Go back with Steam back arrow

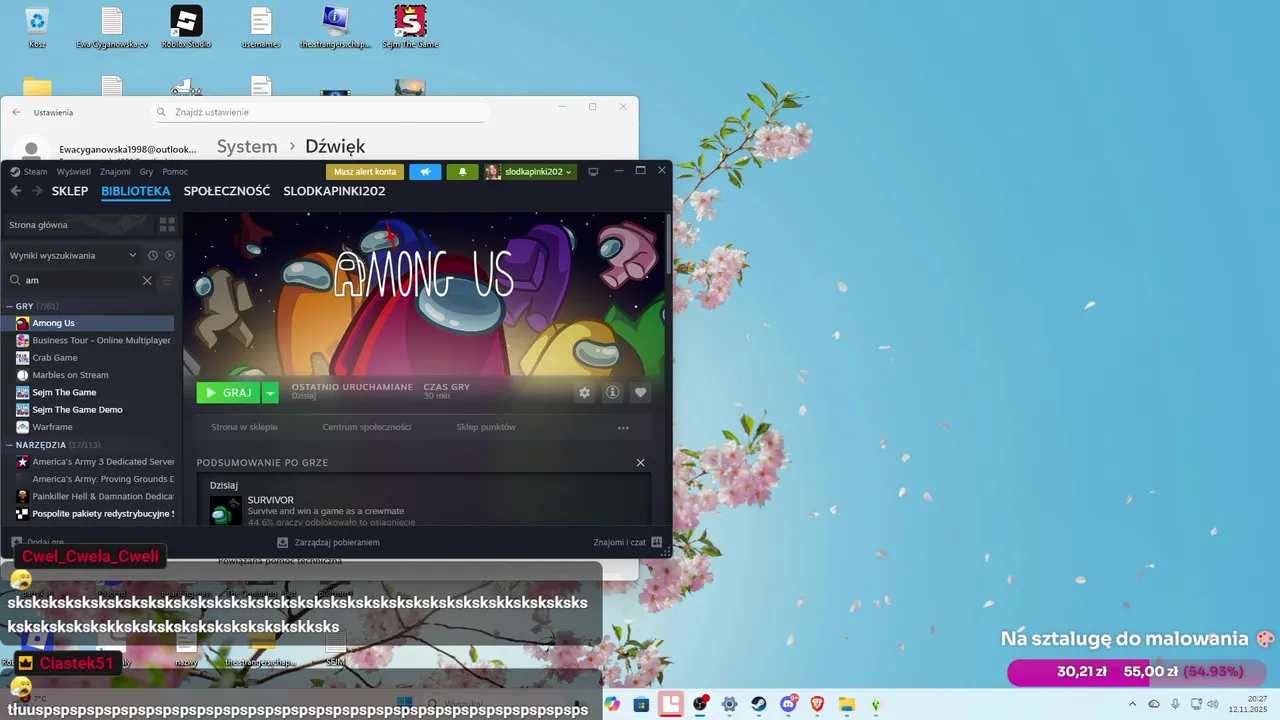coord(16,191)
